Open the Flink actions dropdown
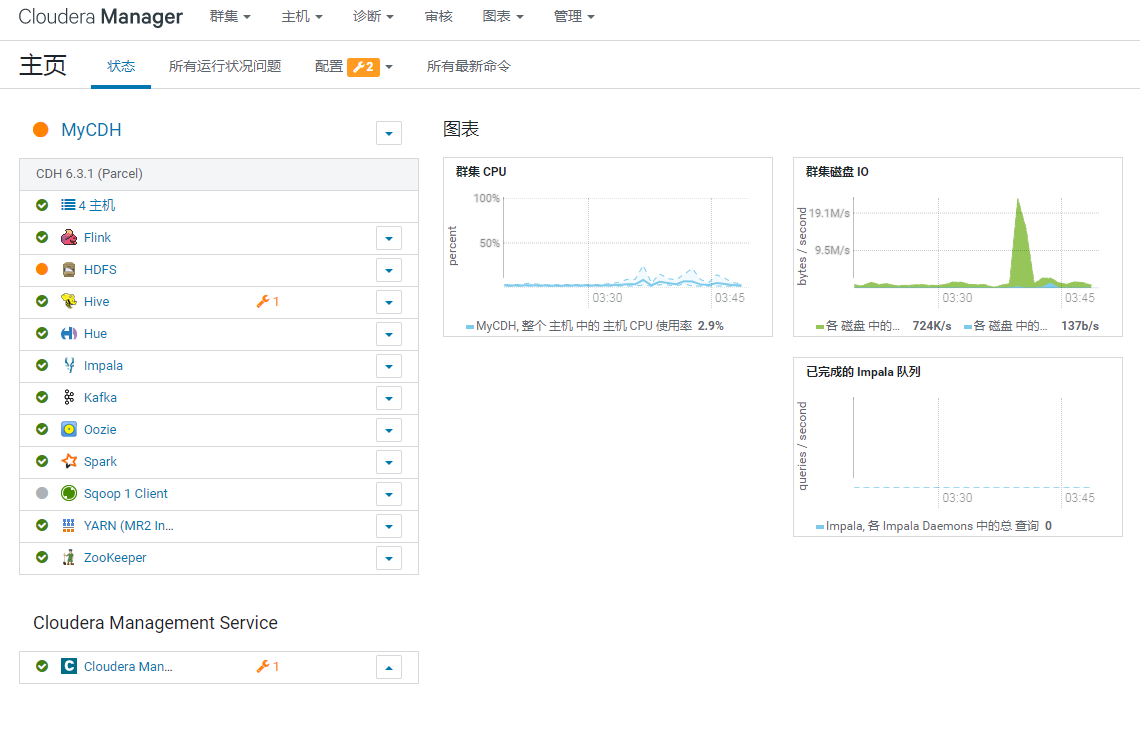The width and height of the screenshot is (1140, 733). point(389,238)
